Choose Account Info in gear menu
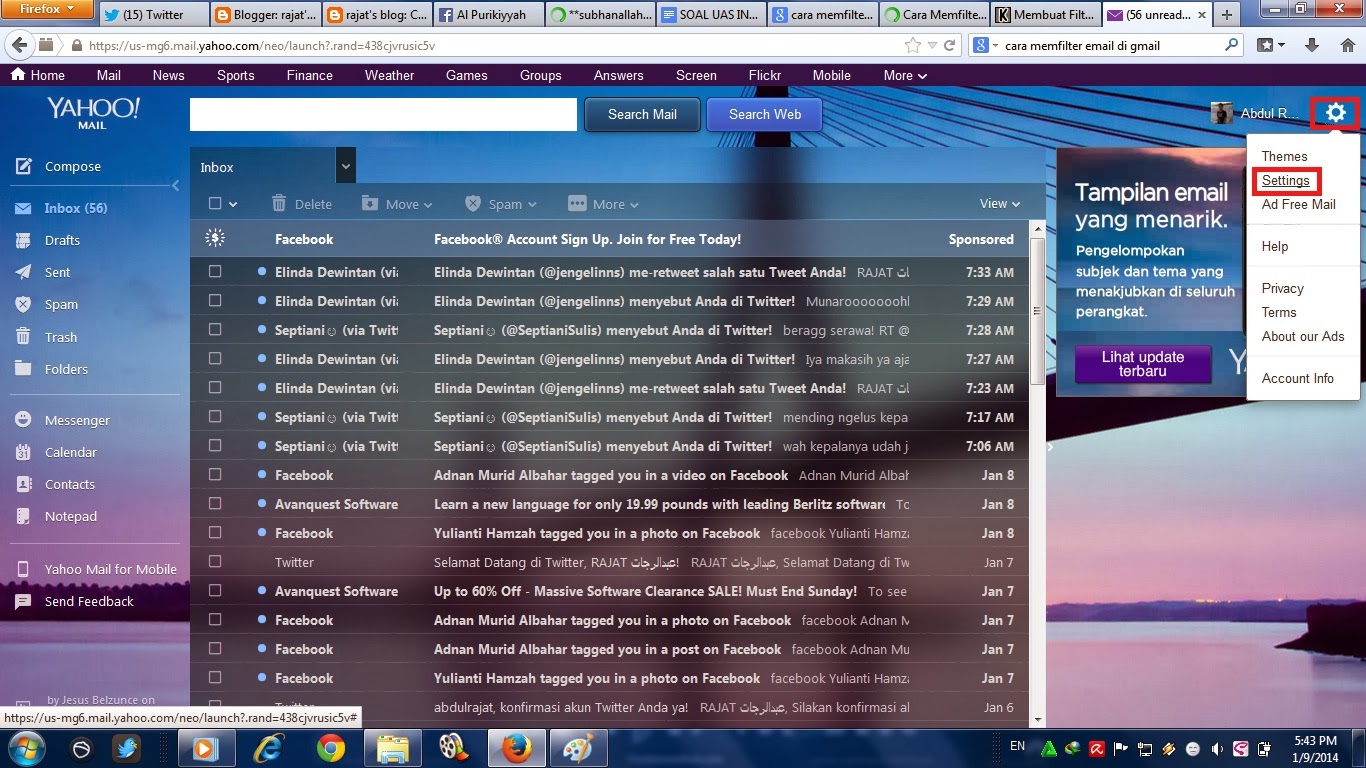Viewport: 1366px width, 768px height. (1297, 378)
